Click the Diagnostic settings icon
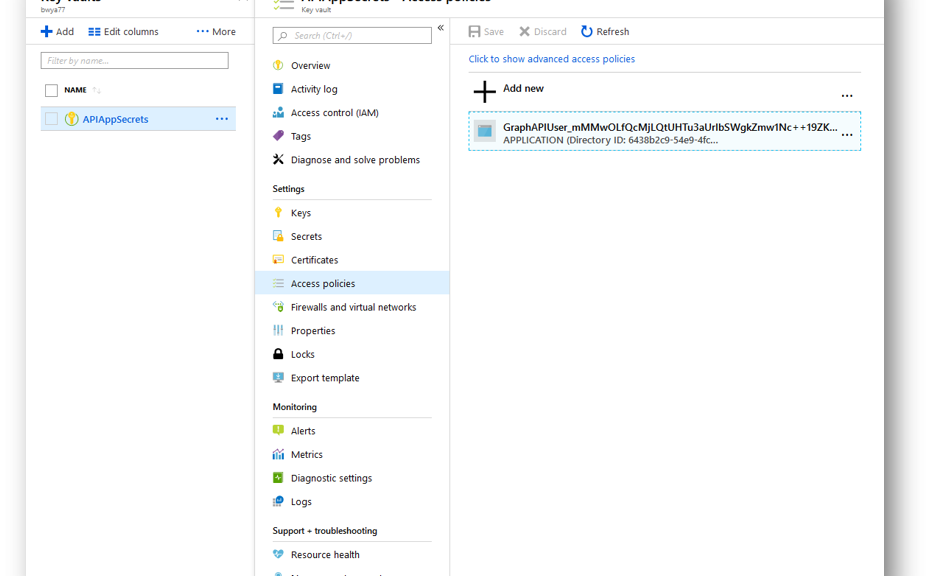 pyautogui.click(x=278, y=477)
